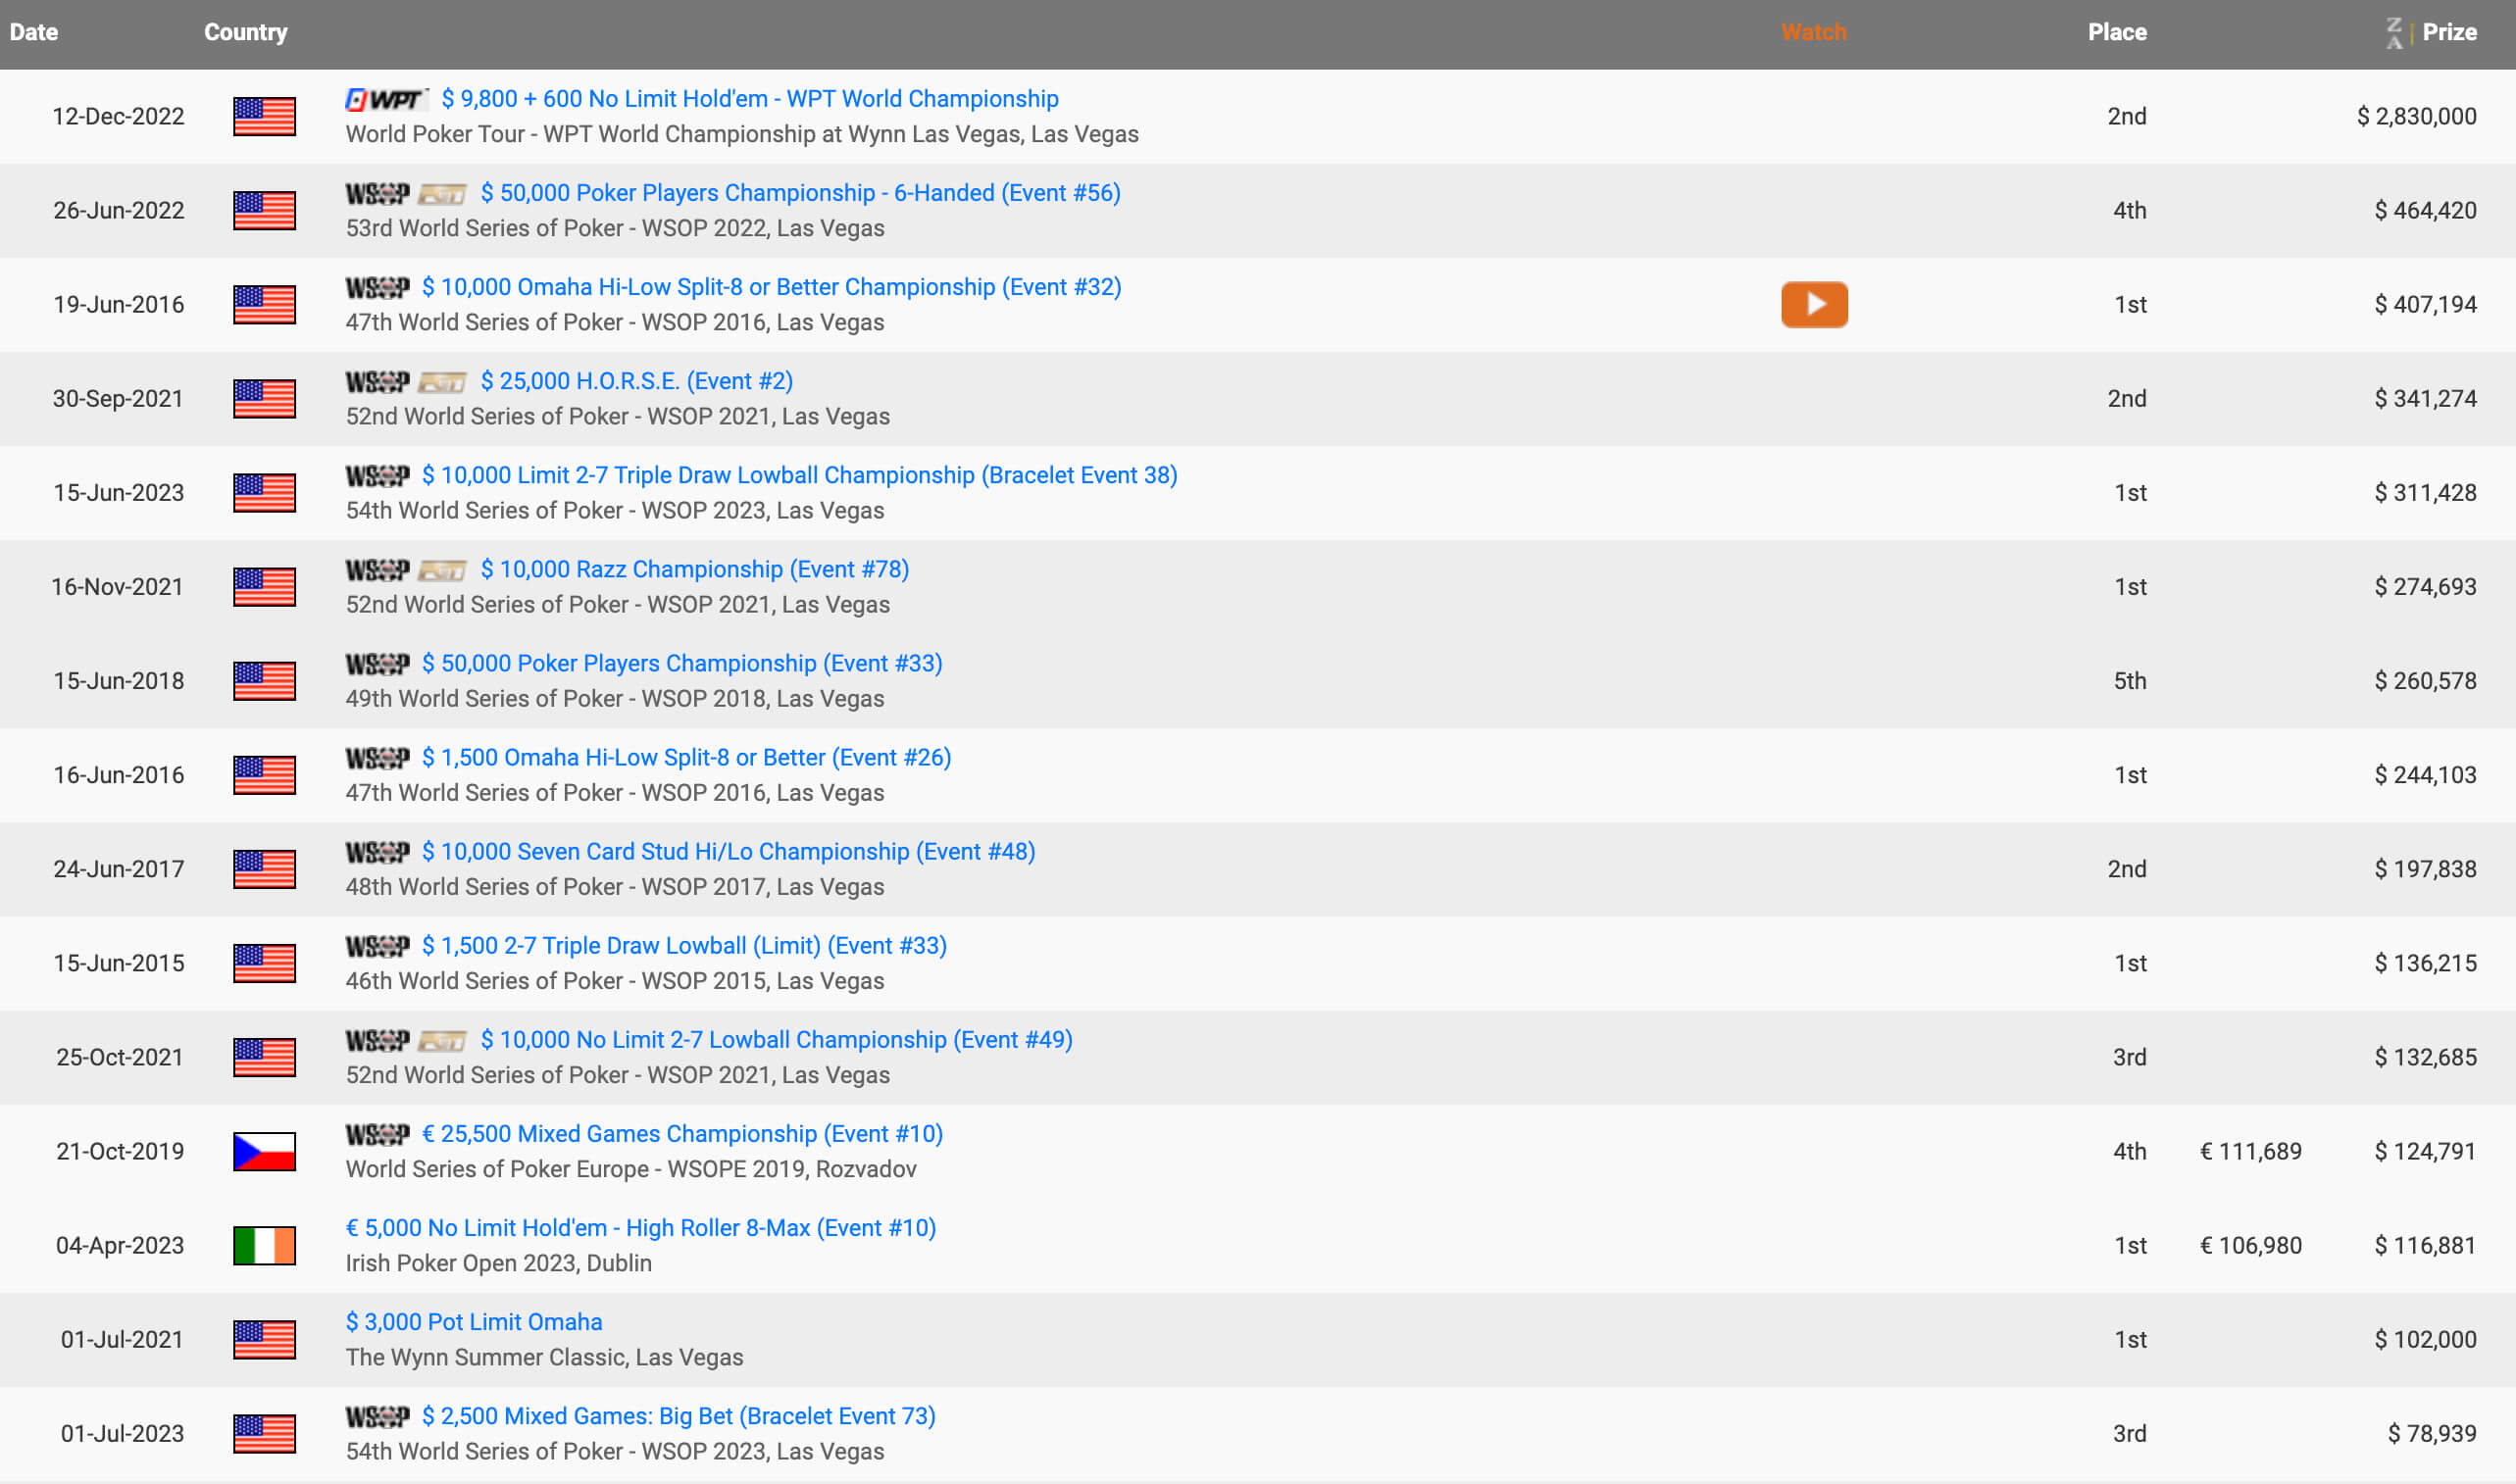
Task: Click the bracelet icon in Event #56 row
Action: coord(442,194)
